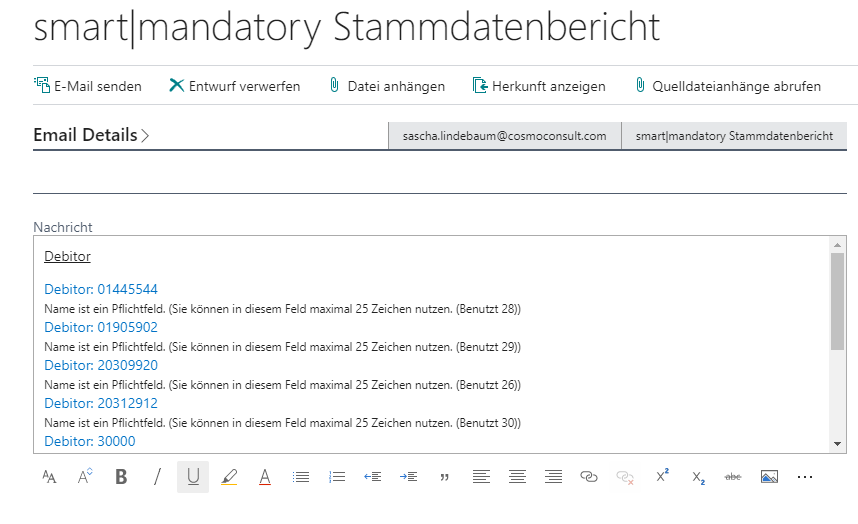Click the Pflichtfeld line ending Benutzt 30
The image size is (858, 524).
point(282,423)
